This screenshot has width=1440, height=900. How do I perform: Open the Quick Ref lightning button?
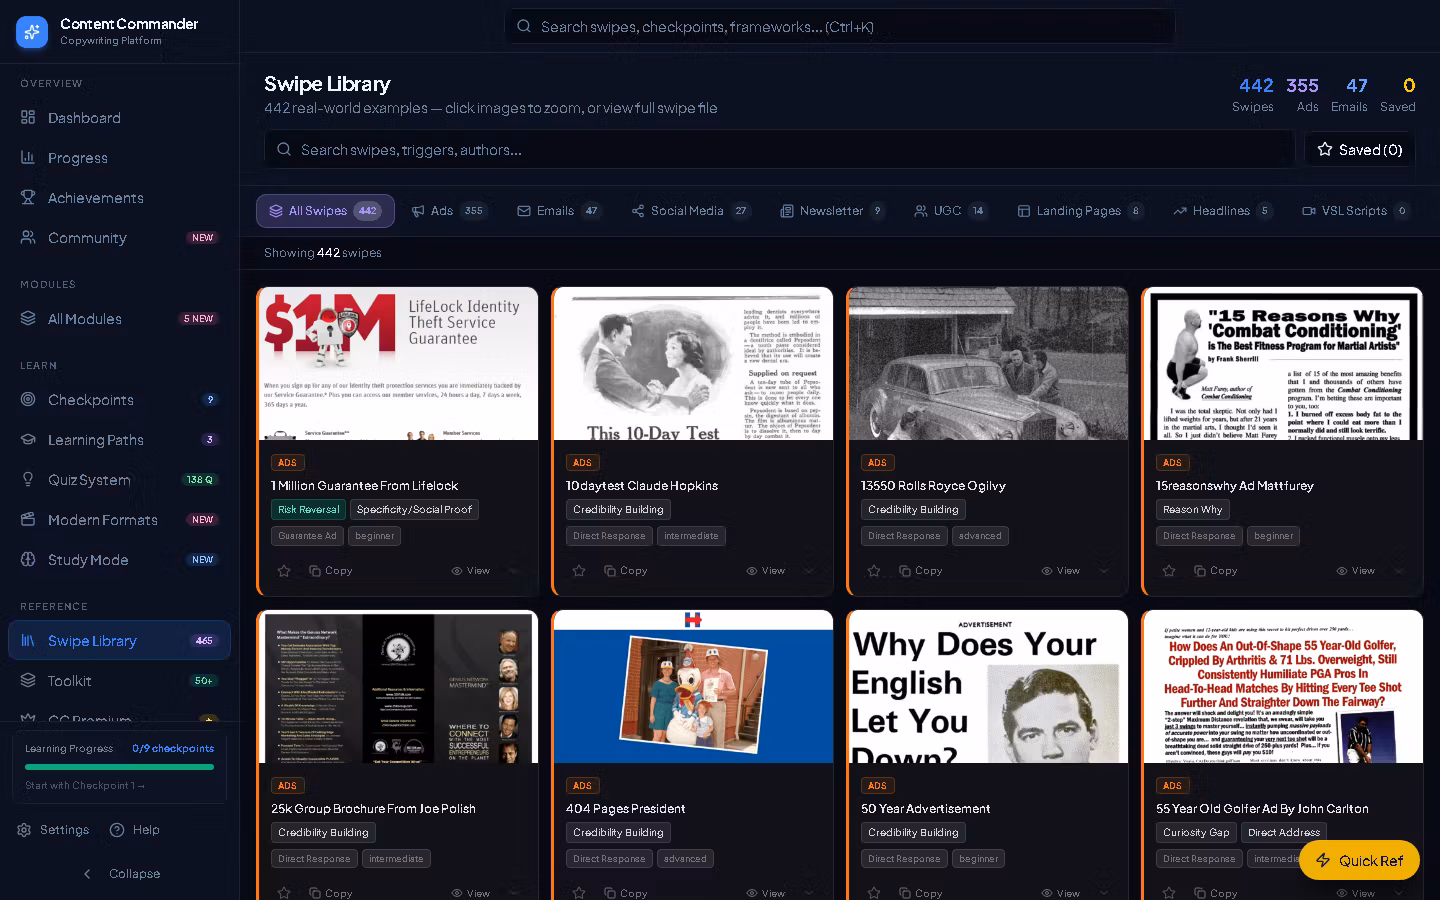pyautogui.click(x=1359, y=860)
